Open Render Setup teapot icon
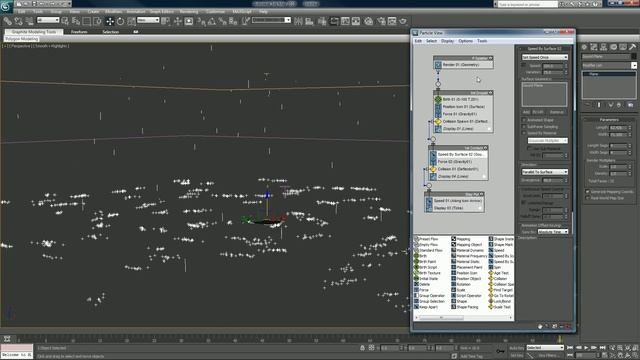This screenshot has height=360, width=640. 381,21
